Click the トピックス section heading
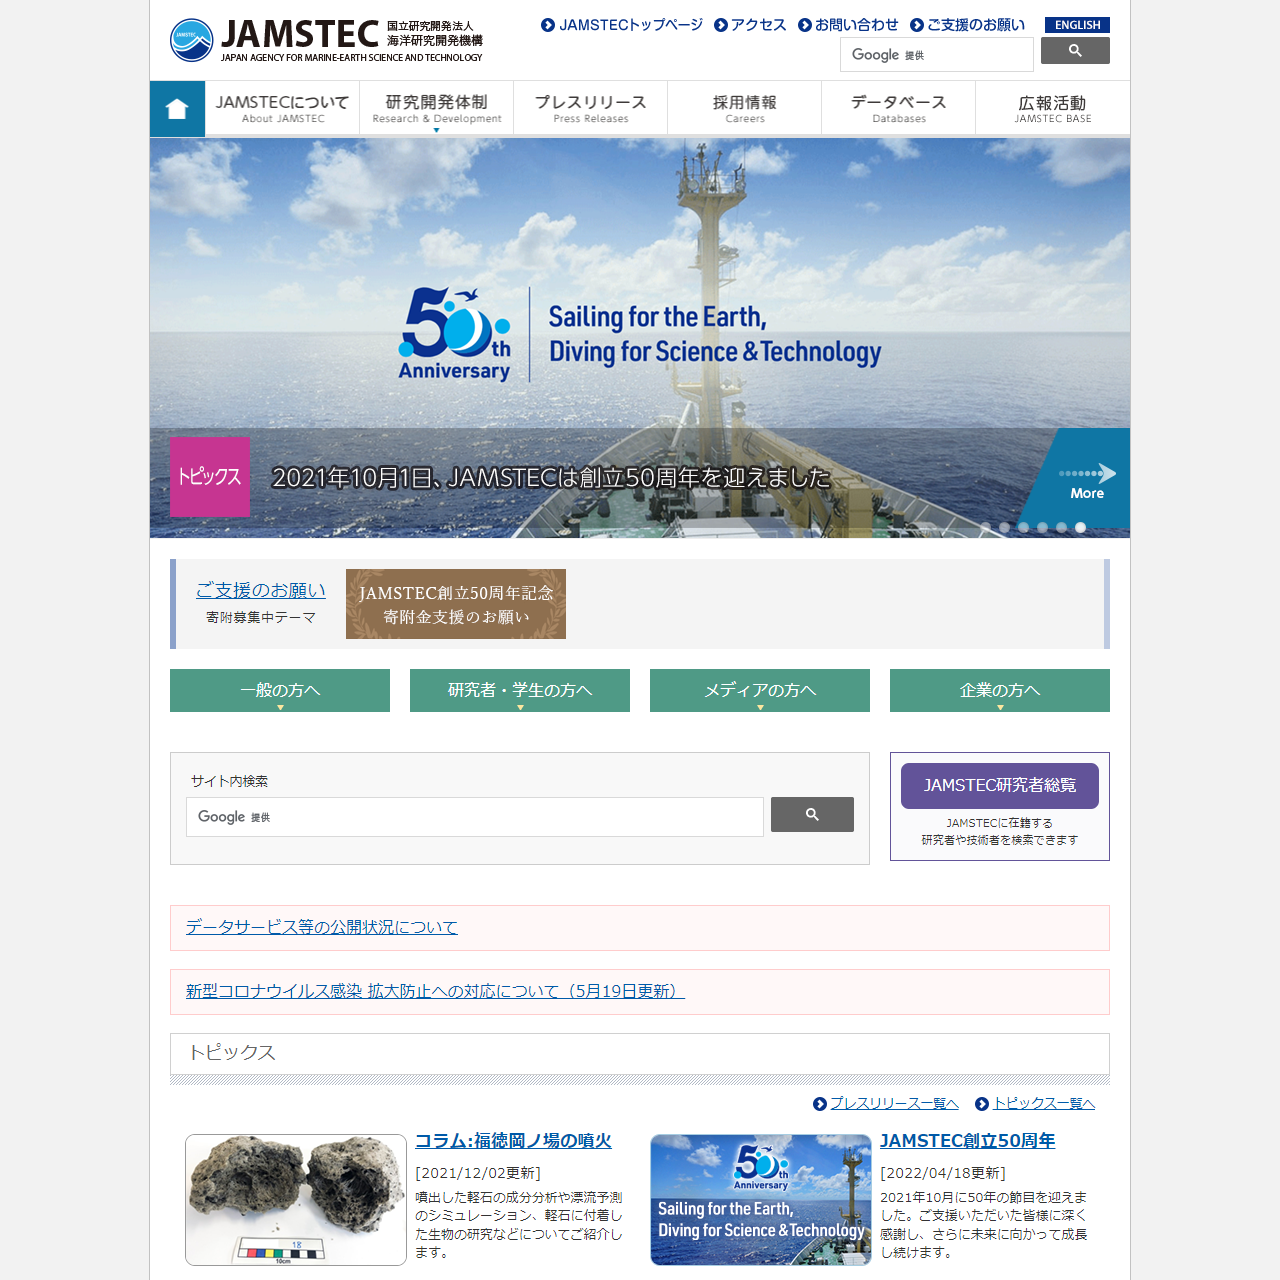1280x1280 pixels. pos(232,1052)
